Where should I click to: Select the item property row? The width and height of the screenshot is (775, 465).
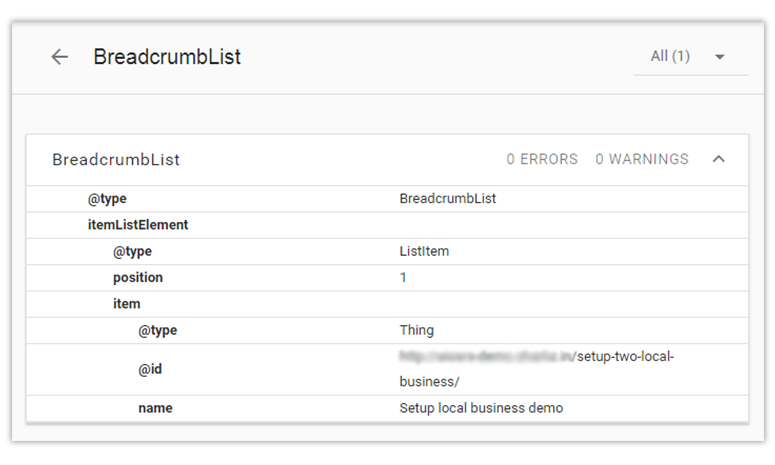coord(127,304)
